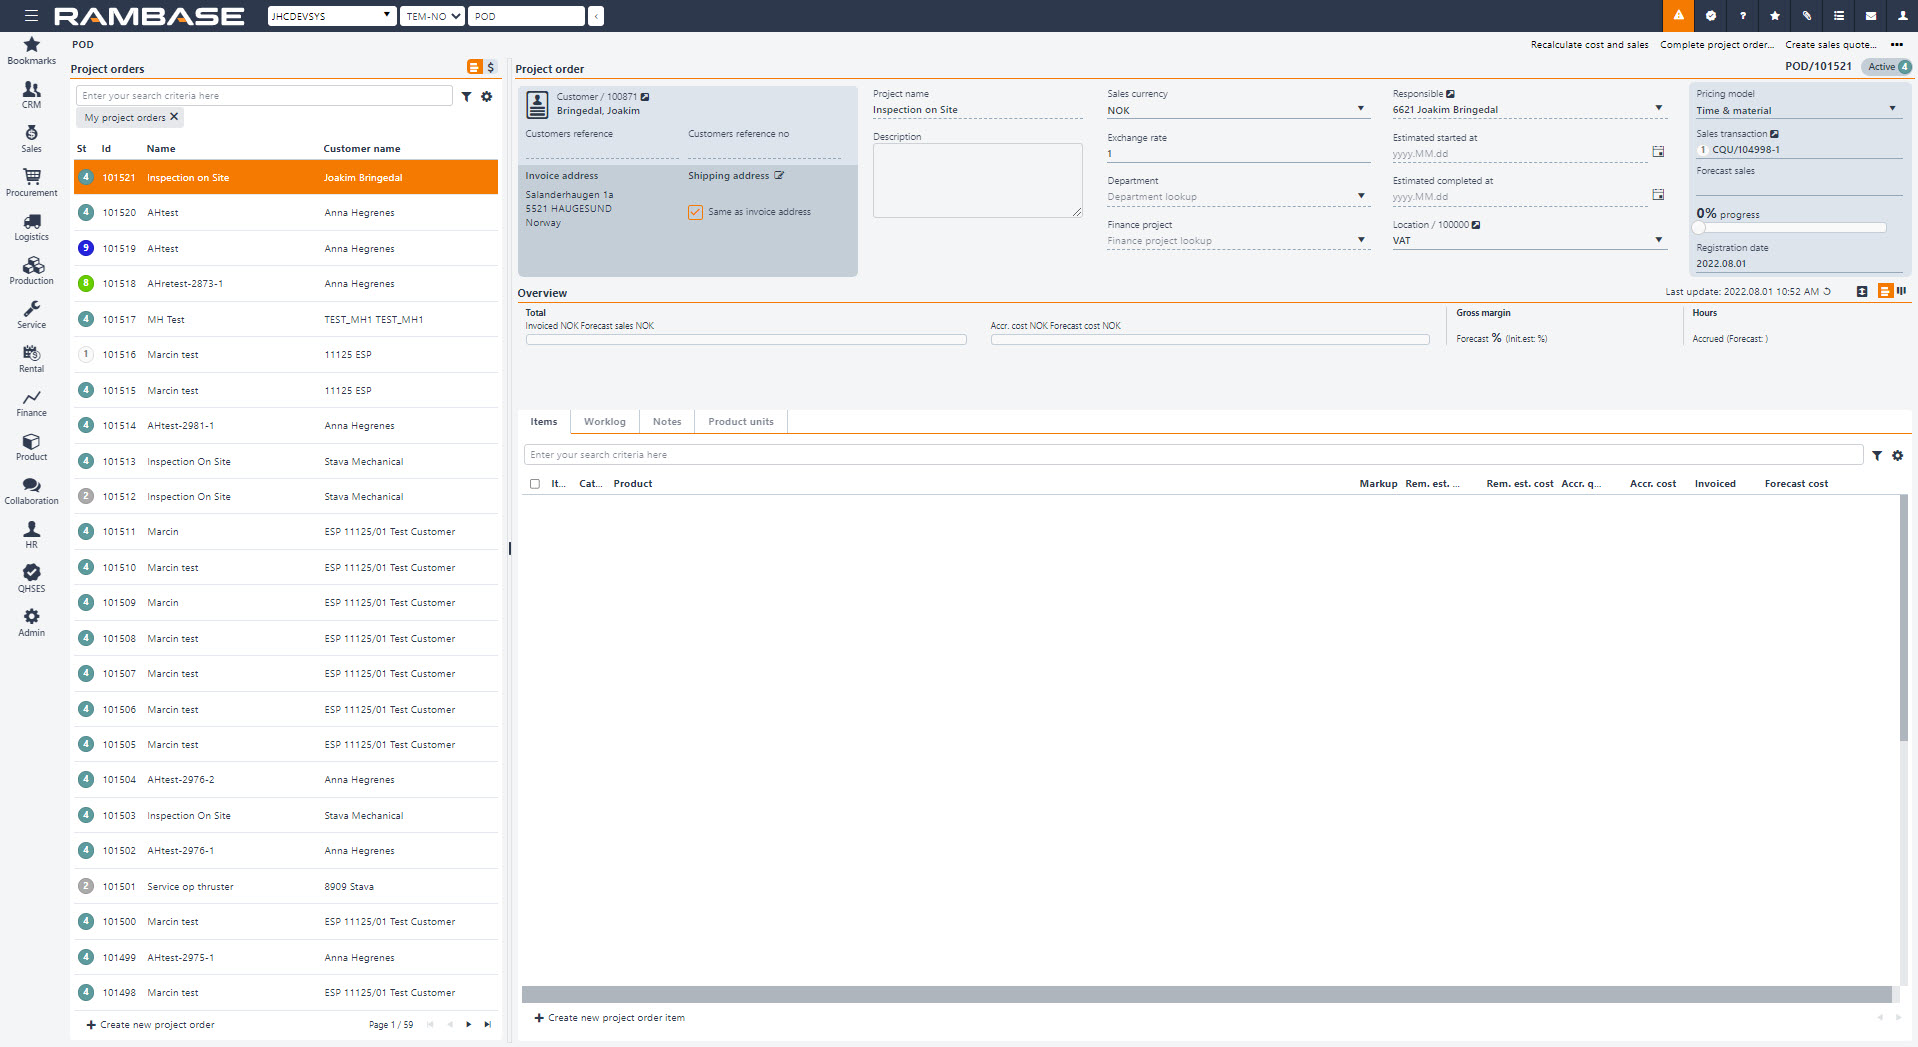Open the Logistics module
1918x1047 pixels.
coord(31,227)
